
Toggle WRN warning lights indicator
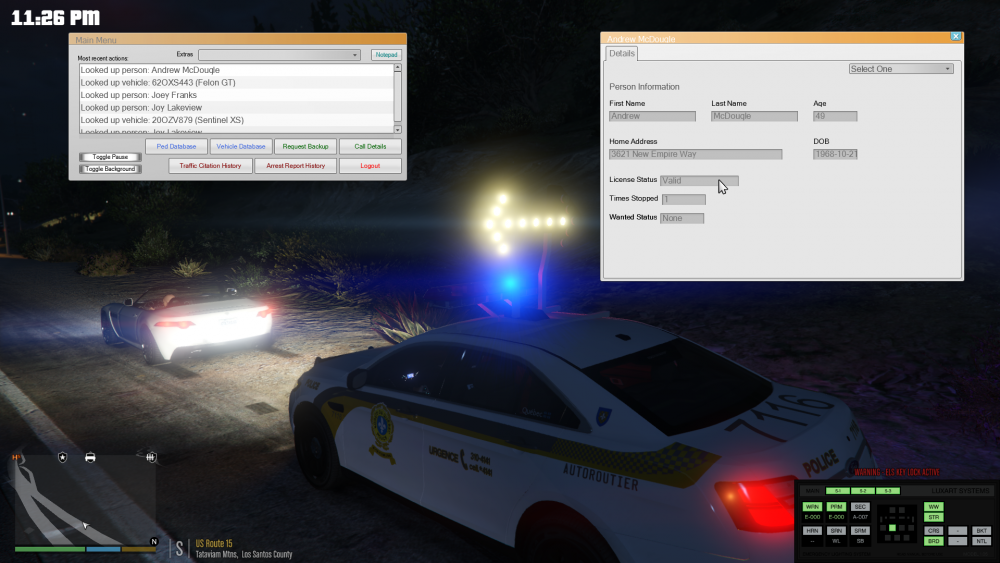click(812, 506)
